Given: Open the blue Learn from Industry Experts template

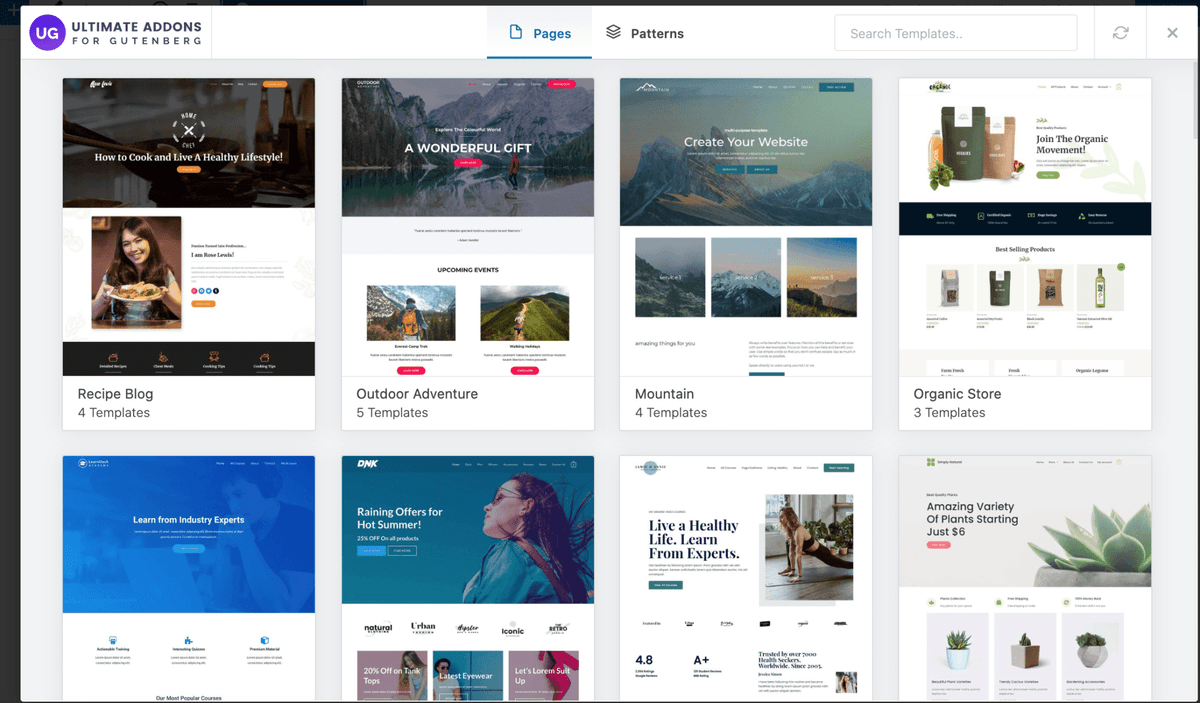Looking at the screenshot, I should (x=189, y=578).
